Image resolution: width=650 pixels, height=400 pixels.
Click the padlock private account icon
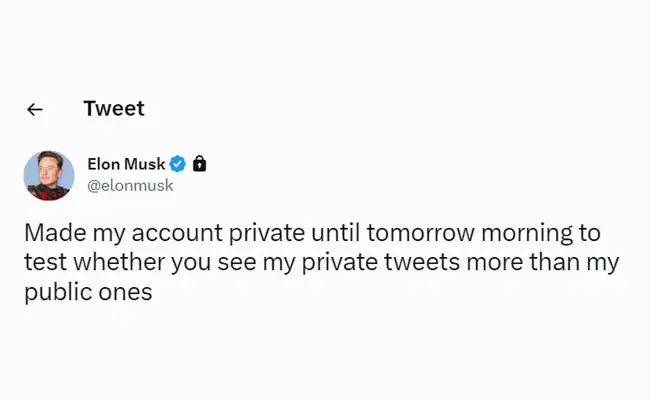pos(199,164)
